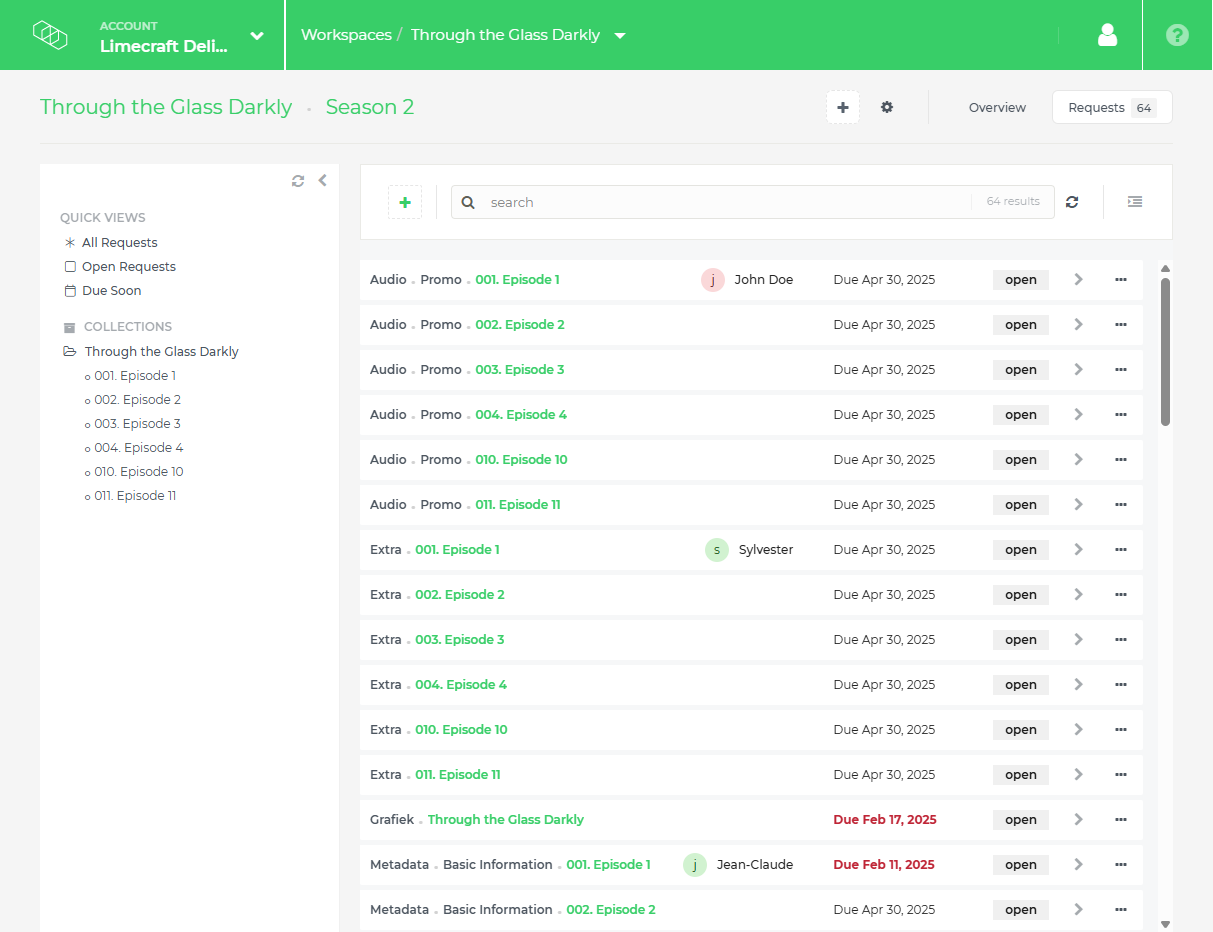
Task: Select 004. Episode 4 in collections tree
Action: [x=139, y=448]
